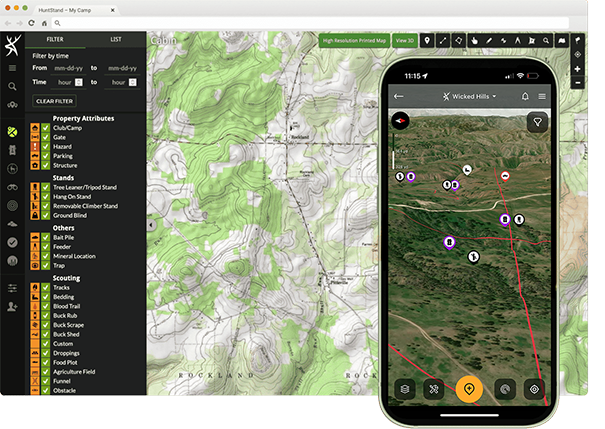Click the compass divider measure tool
605x429 pixels.
coord(517,41)
